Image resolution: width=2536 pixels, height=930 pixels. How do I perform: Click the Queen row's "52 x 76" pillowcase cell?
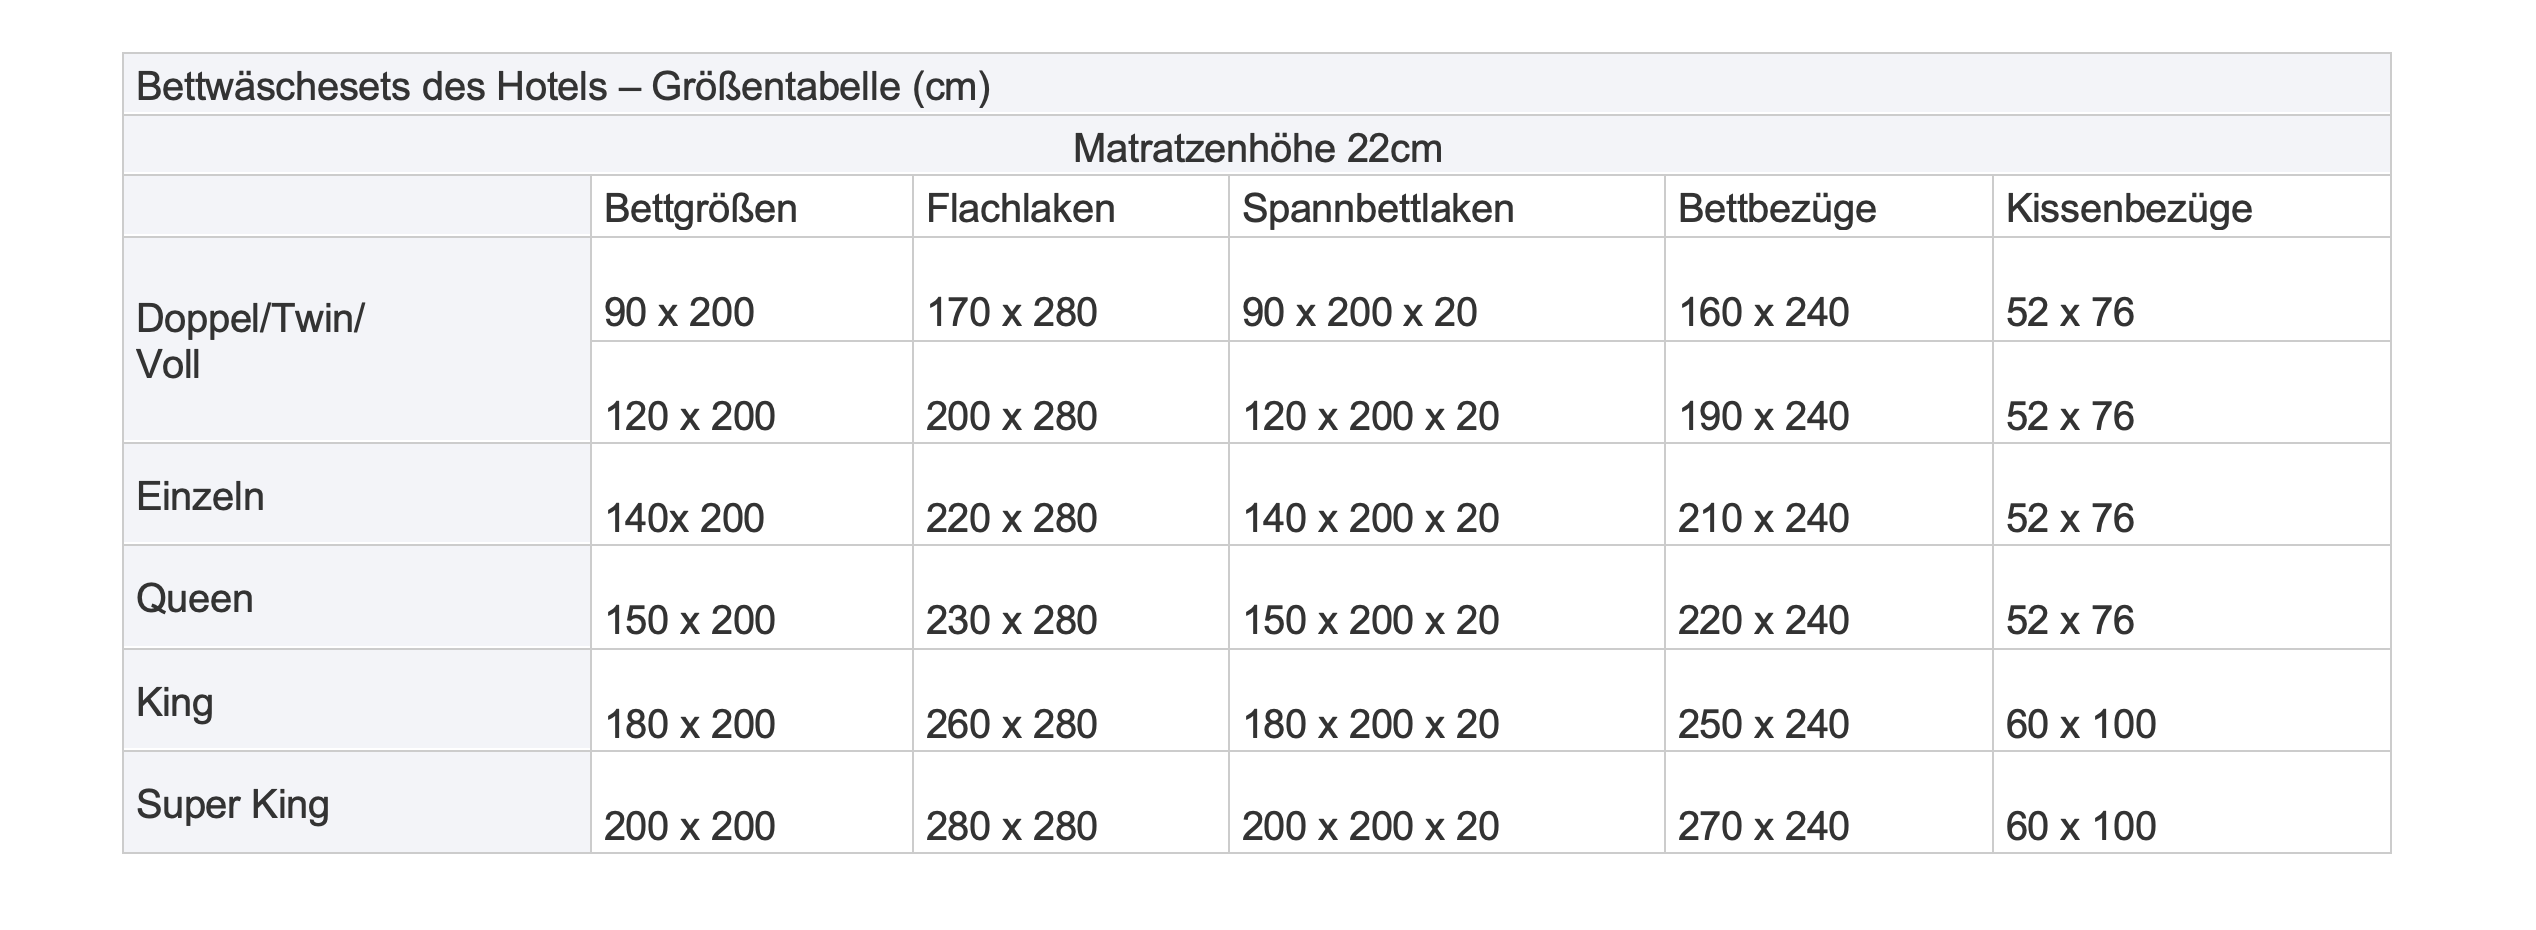click(x=2069, y=621)
